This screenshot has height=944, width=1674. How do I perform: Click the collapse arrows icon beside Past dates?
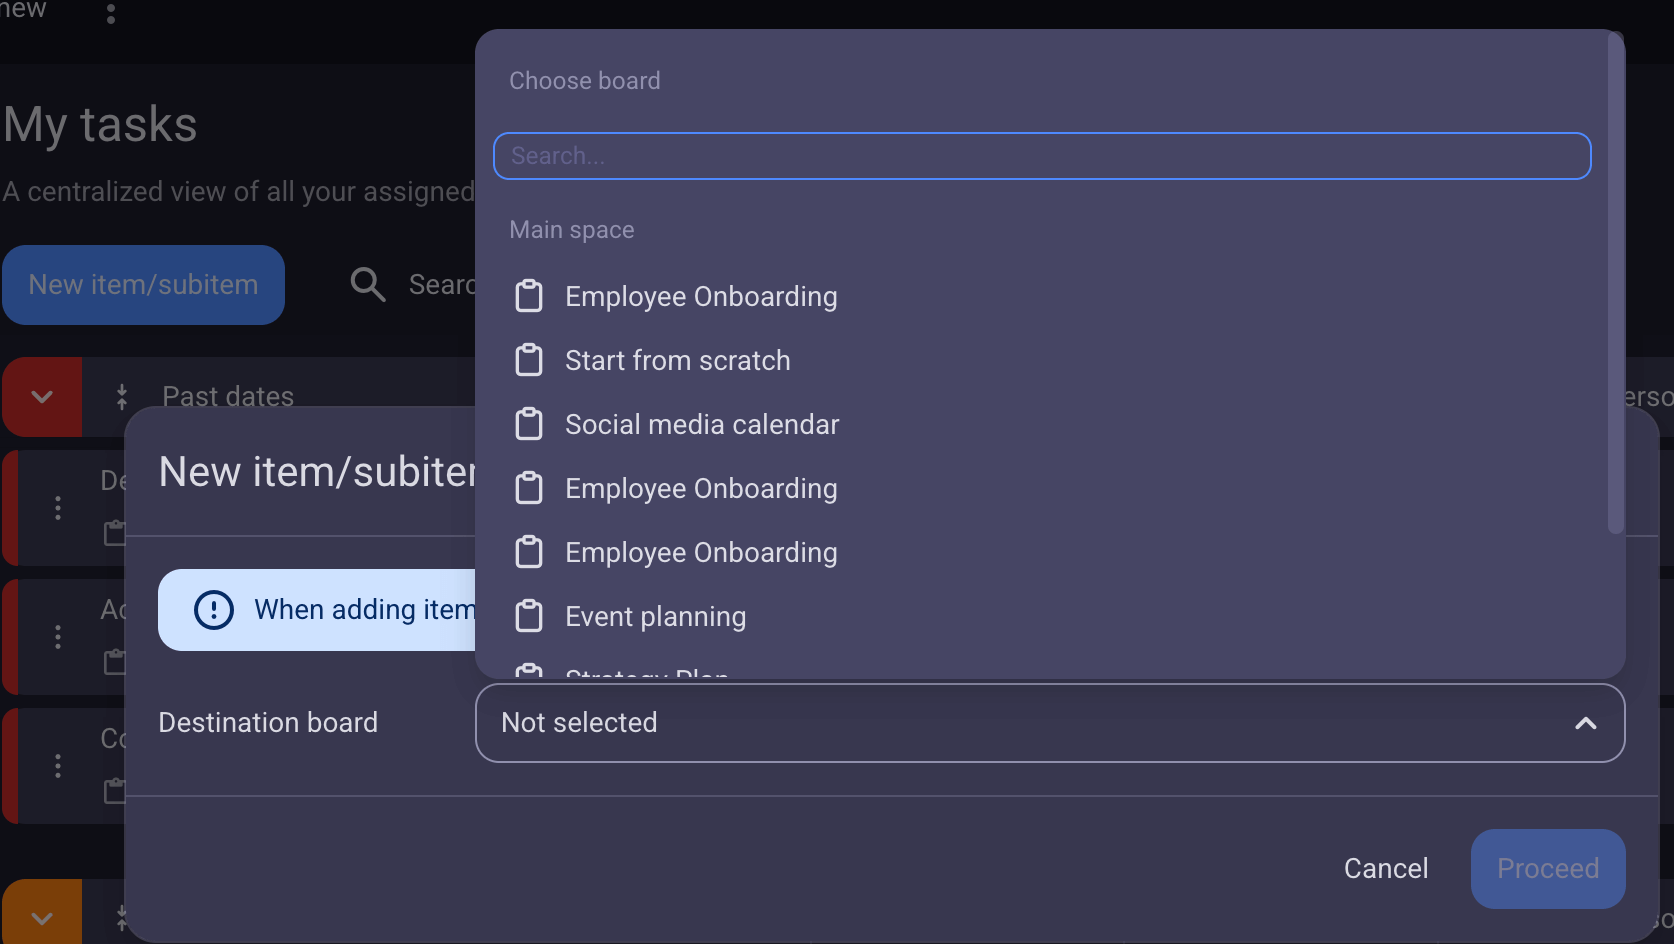pyautogui.click(x=122, y=397)
